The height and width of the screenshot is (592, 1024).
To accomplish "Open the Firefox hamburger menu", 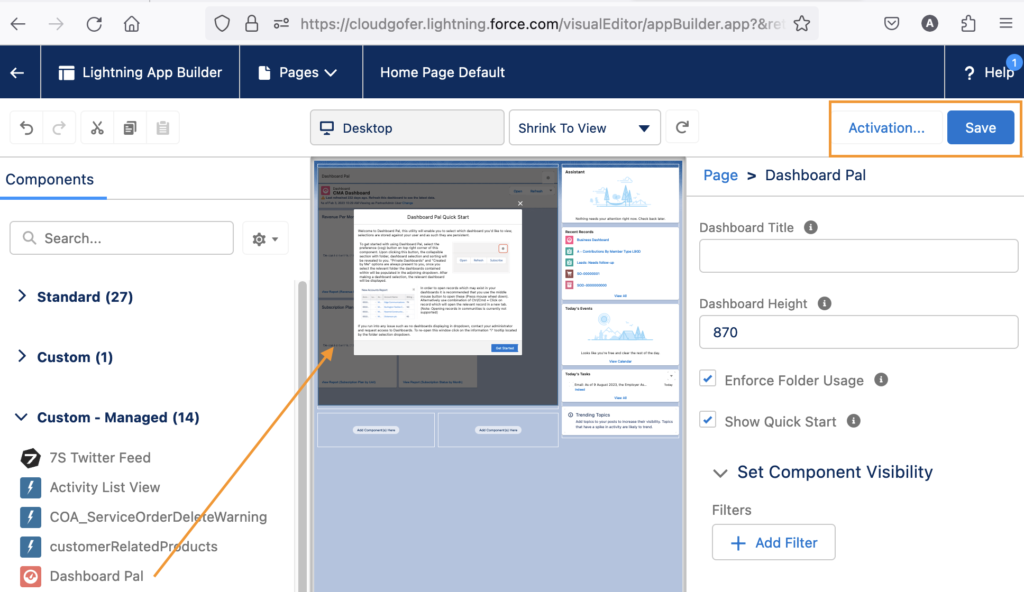I will 1006,24.
